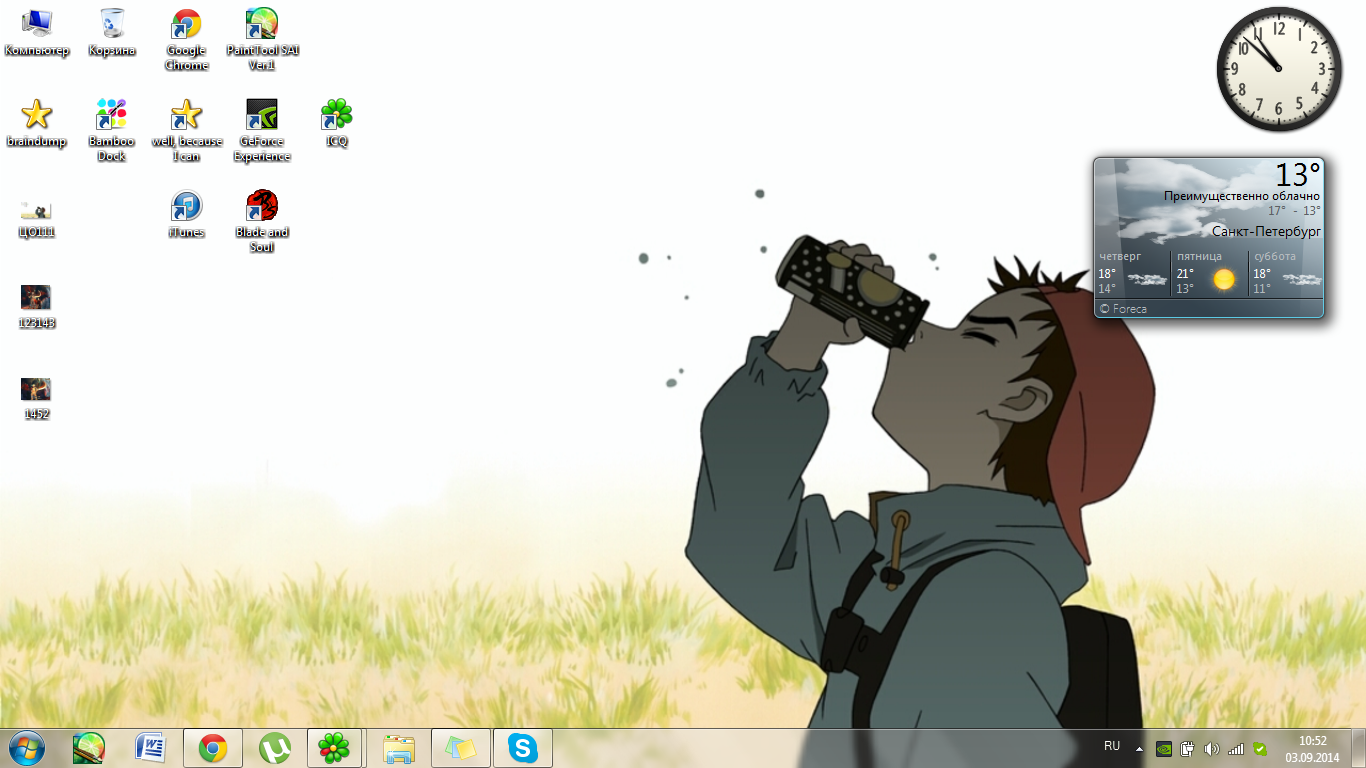
Task: Click the Show desktop strip
Action: [1359, 748]
